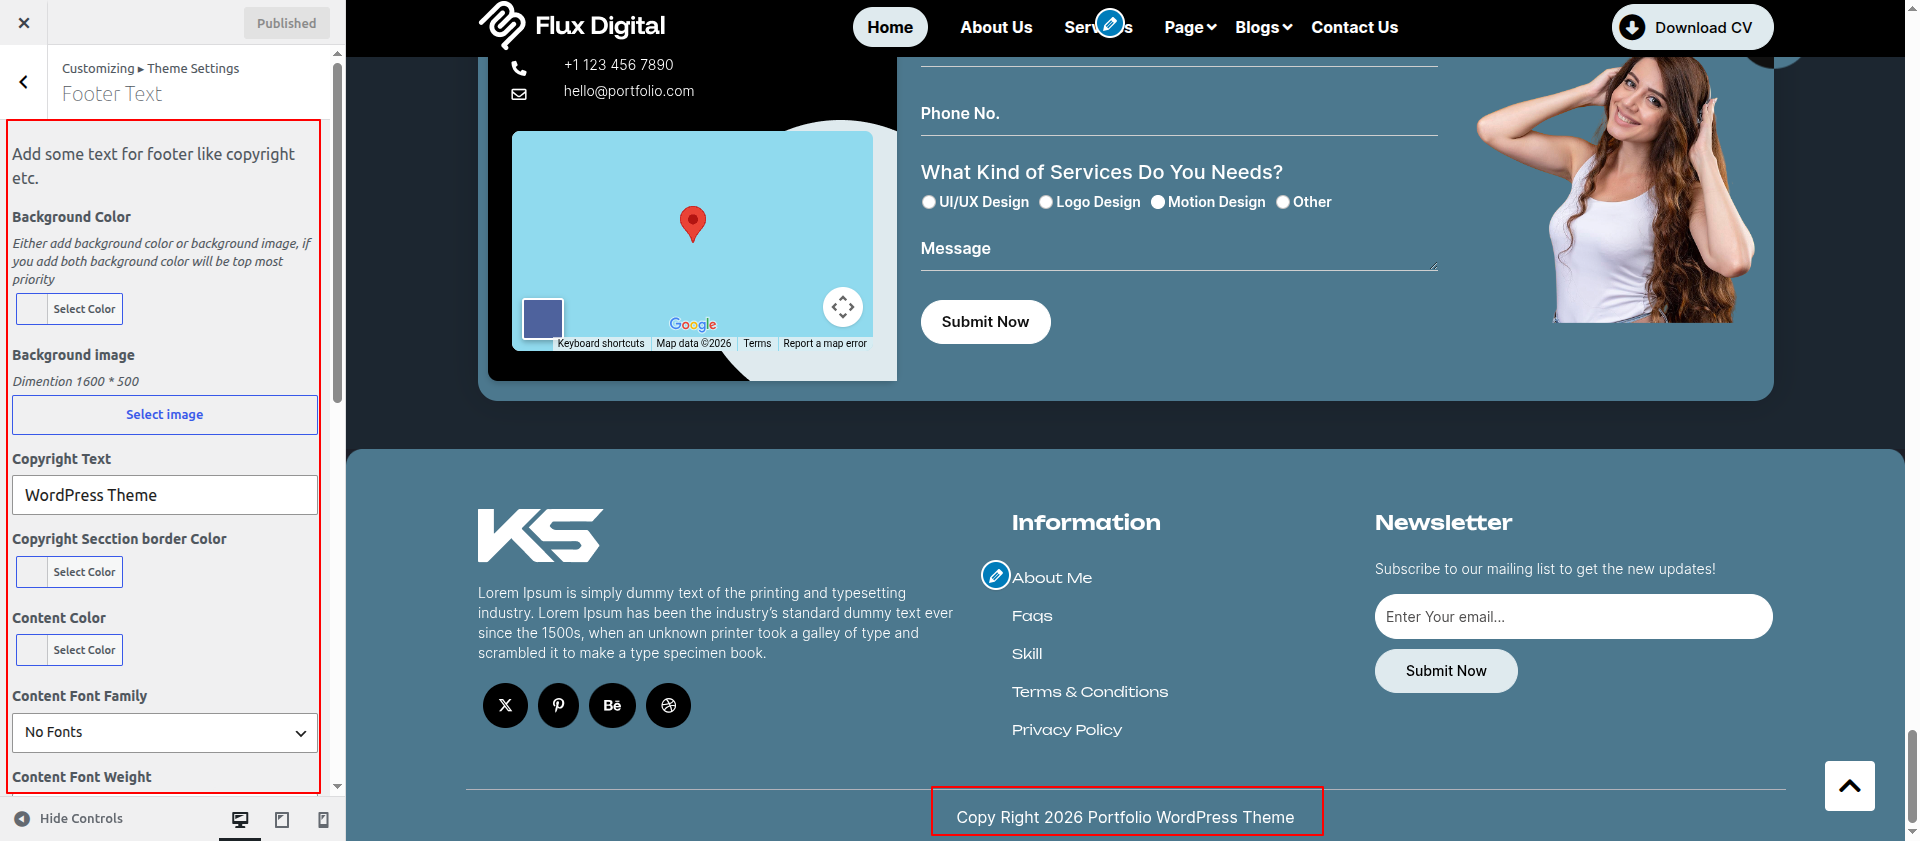This screenshot has width=1920, height=841.
Task: Click the Flux Digital logo icon
Action: [502, 25]
